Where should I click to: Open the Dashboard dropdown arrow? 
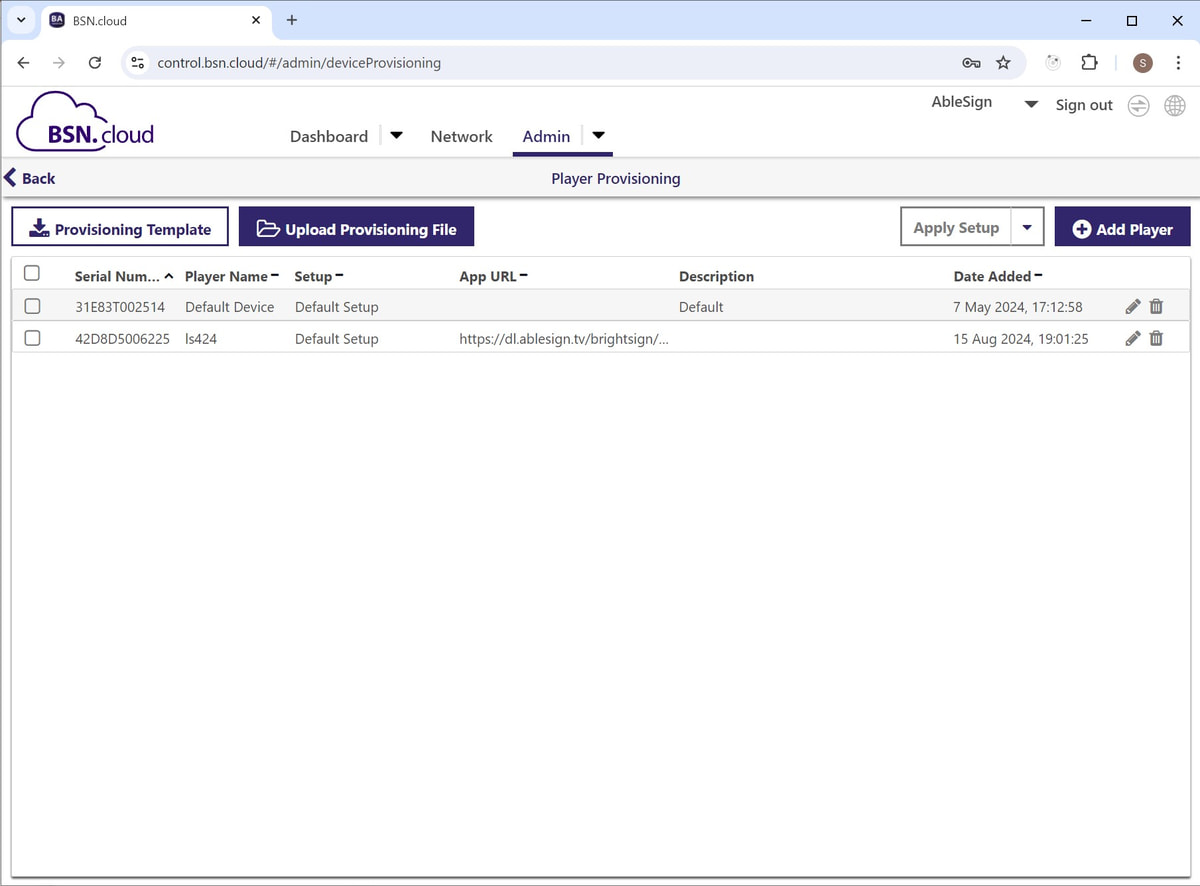point(396,134)
